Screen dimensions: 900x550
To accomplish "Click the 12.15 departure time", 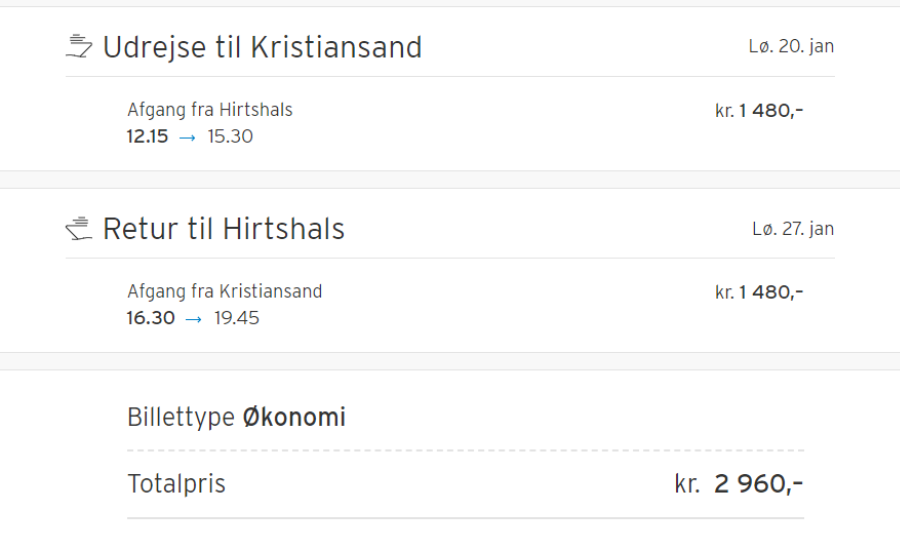I will (148, 137).
